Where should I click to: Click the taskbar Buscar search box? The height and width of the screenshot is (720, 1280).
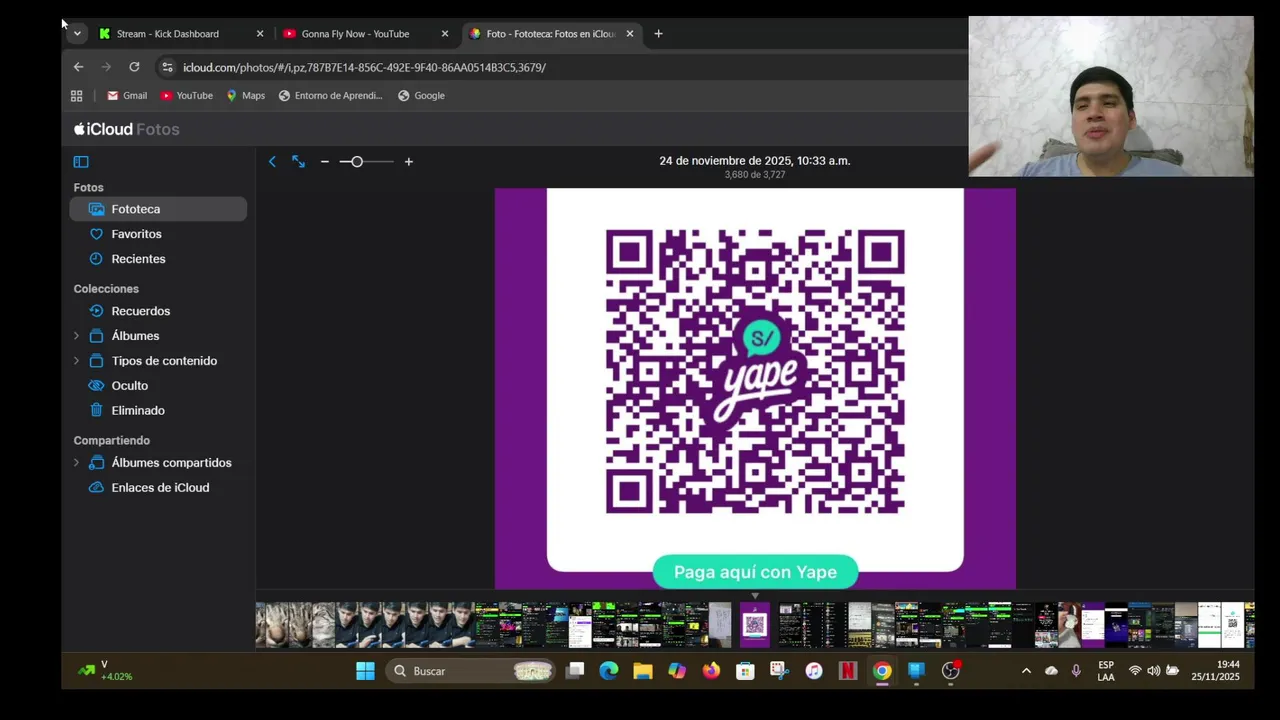(472, 671)
